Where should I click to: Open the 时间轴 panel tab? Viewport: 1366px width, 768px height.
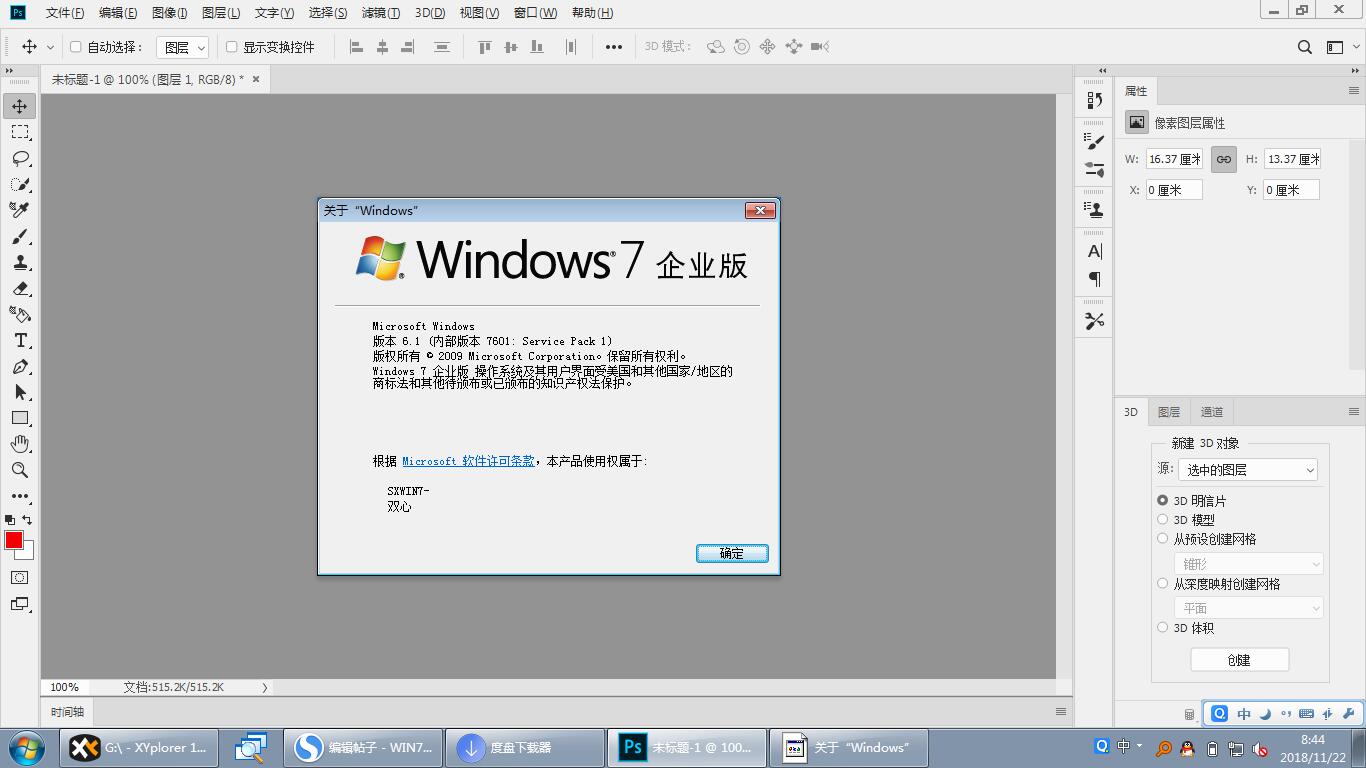click(67, 712)
